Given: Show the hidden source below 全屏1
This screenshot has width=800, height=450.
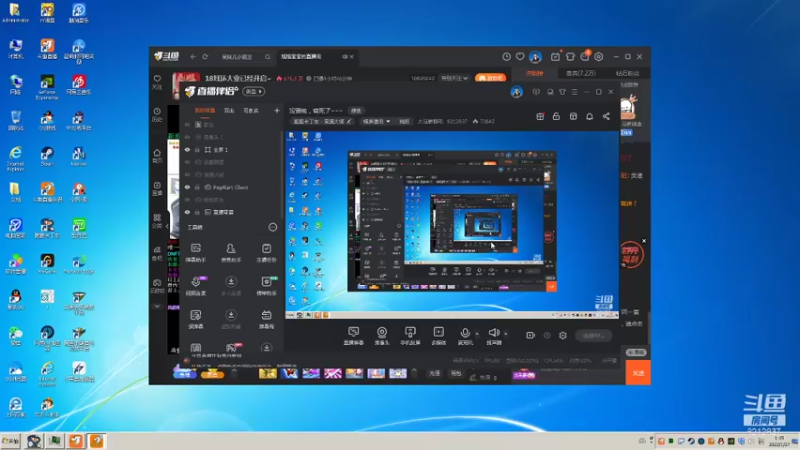Looking at the screenshot, I should [x=187, y=162].
